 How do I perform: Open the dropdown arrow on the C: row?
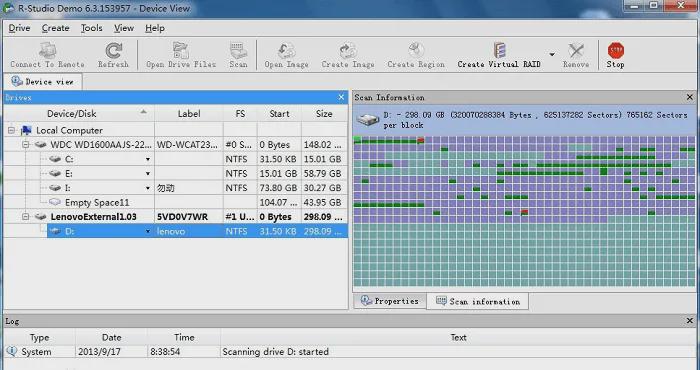pos(148,159)
